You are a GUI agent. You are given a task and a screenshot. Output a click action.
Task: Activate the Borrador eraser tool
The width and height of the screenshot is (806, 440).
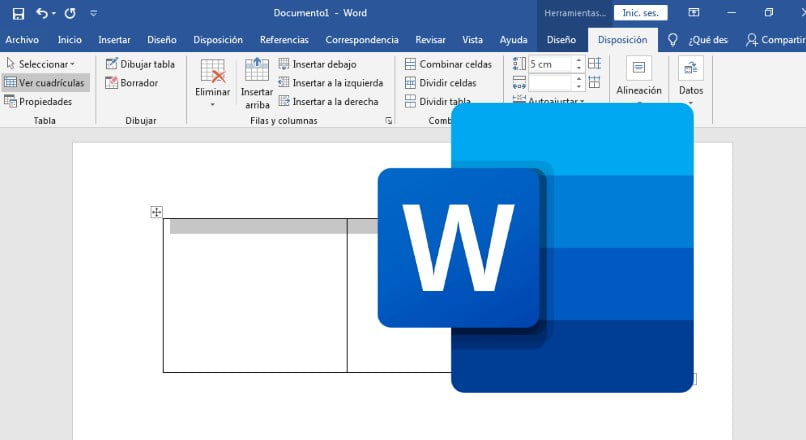(132, 83)
